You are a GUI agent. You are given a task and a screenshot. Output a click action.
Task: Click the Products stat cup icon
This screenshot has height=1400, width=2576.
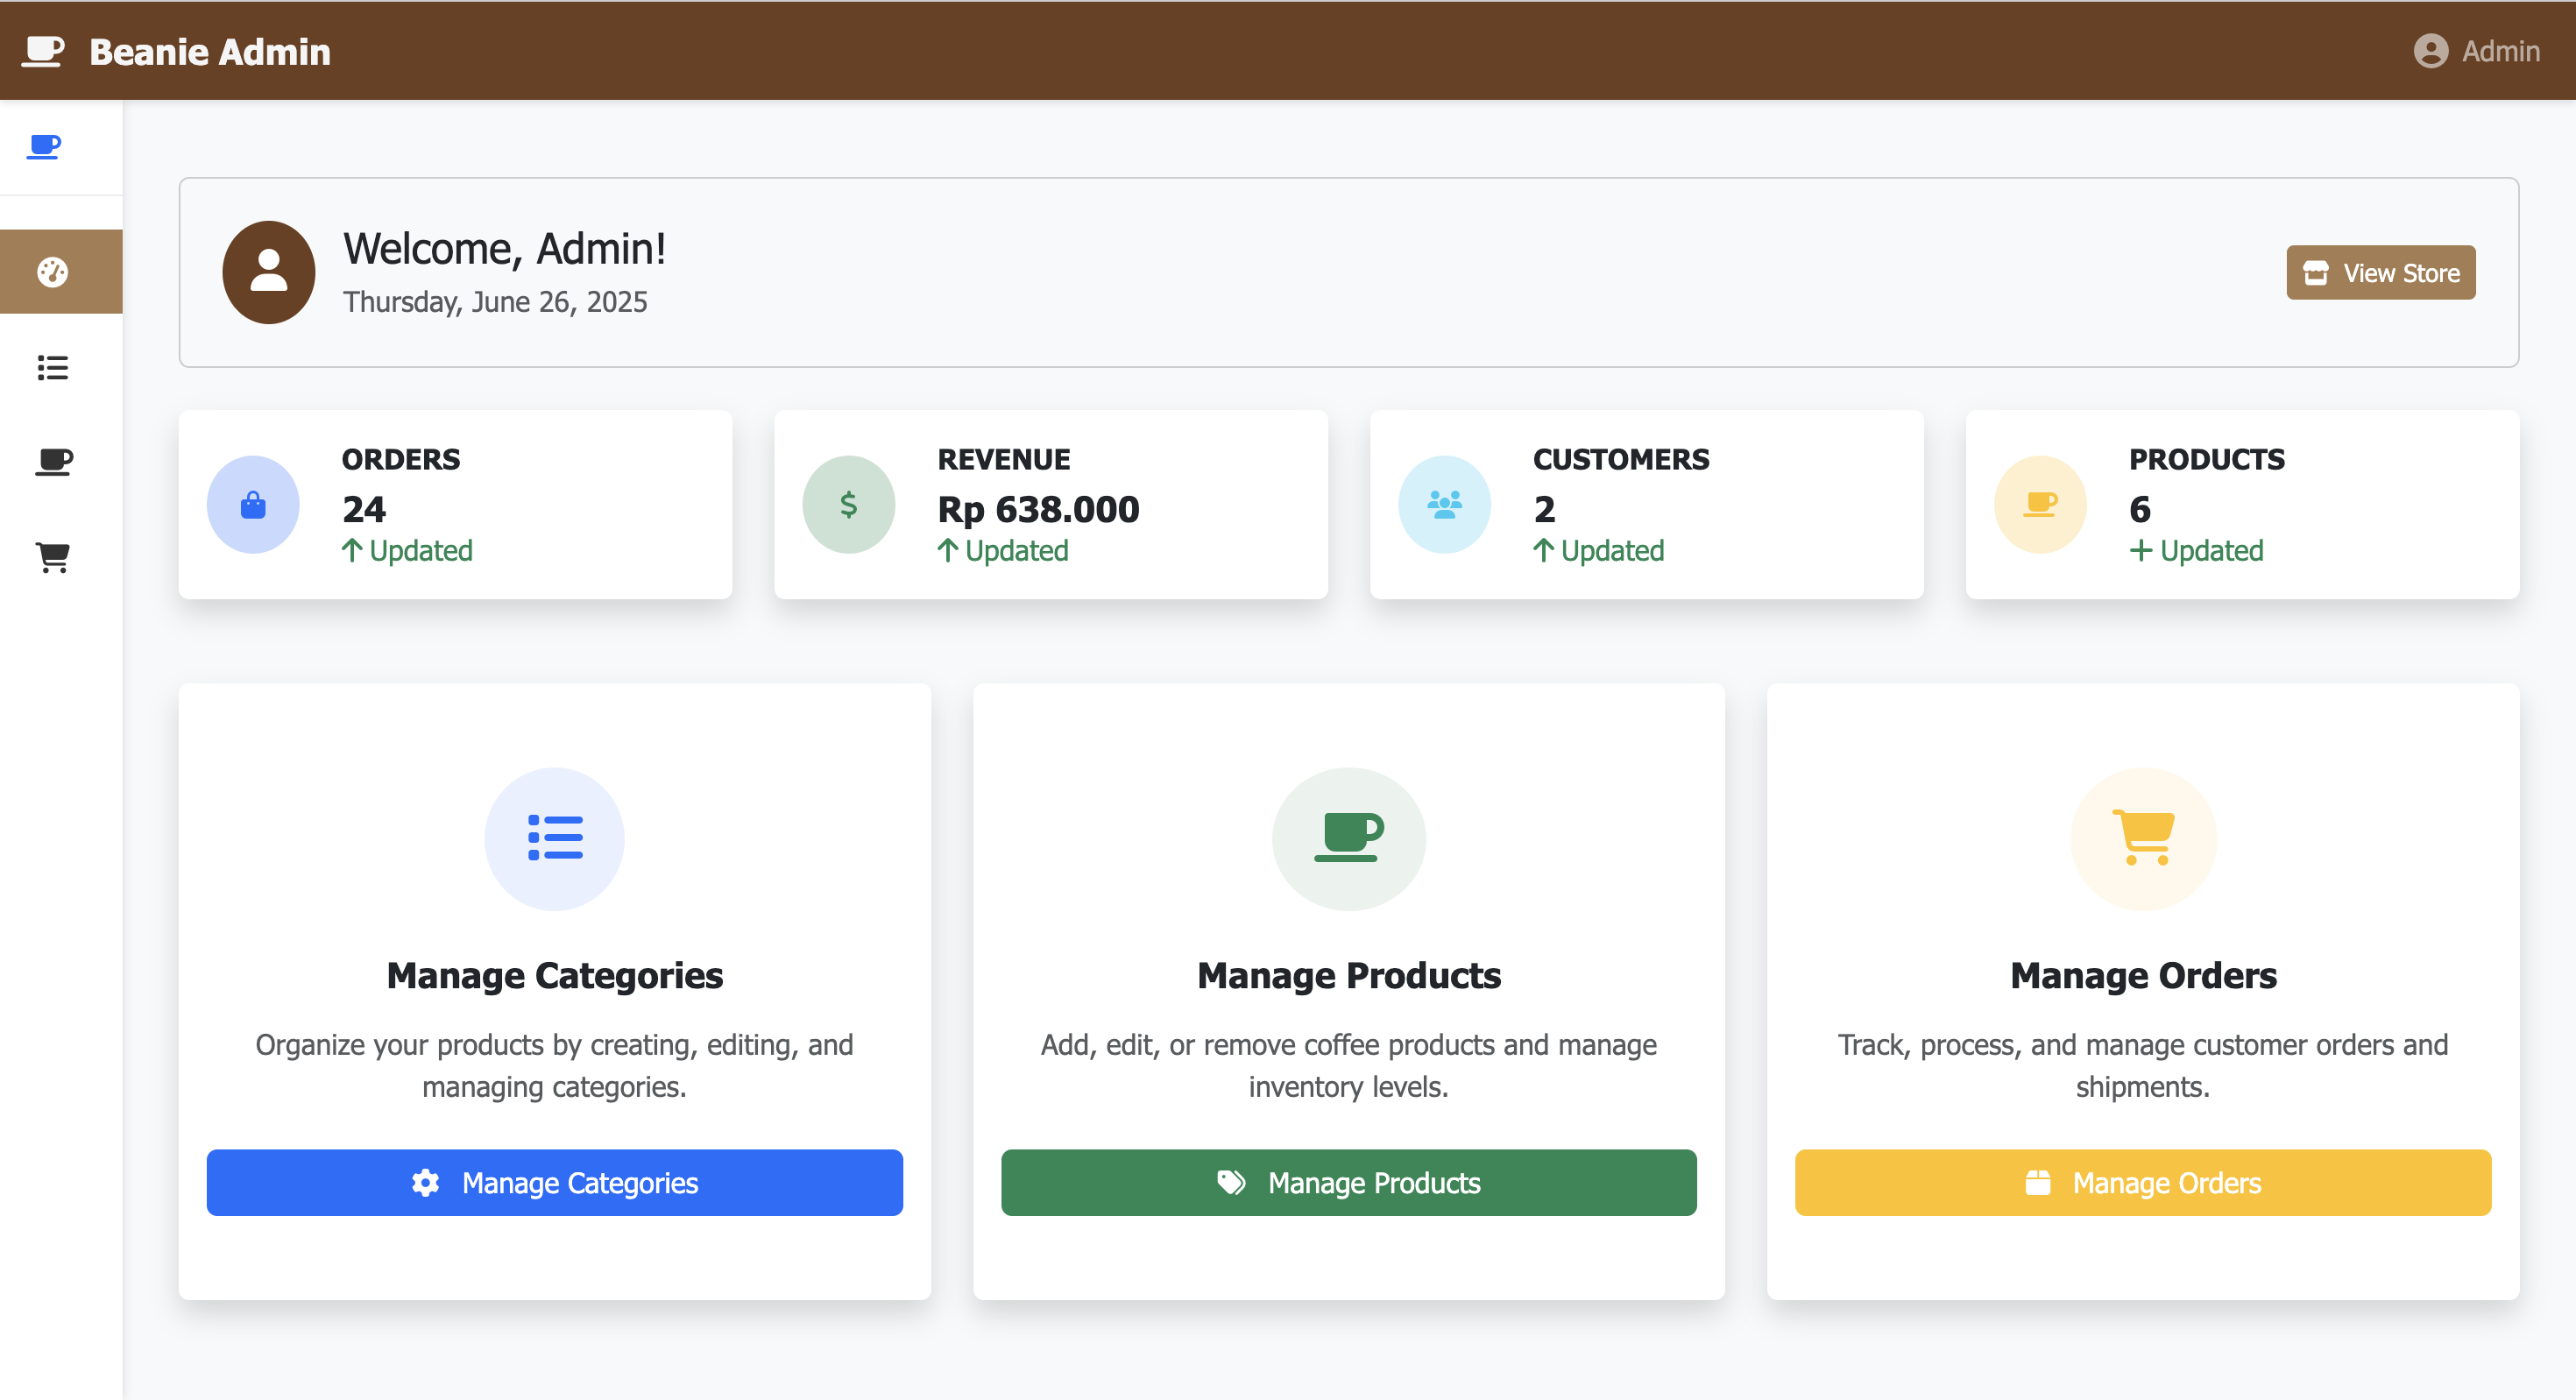click(x=2040, y=505)
